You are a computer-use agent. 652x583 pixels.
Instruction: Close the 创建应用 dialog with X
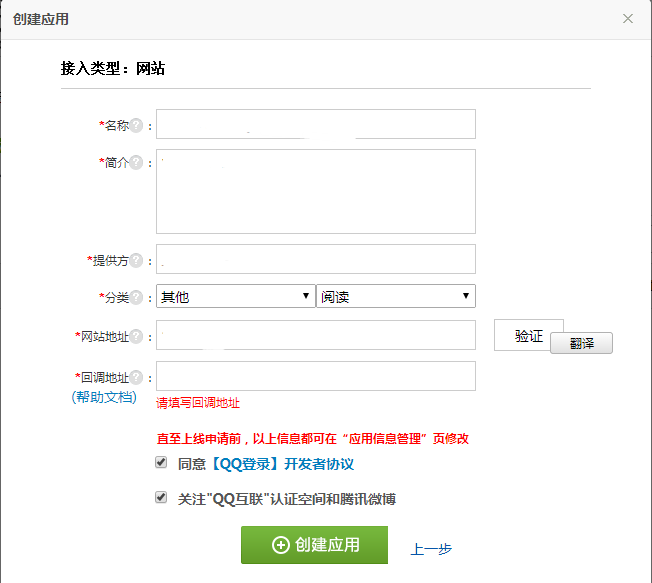click(627, 19)
